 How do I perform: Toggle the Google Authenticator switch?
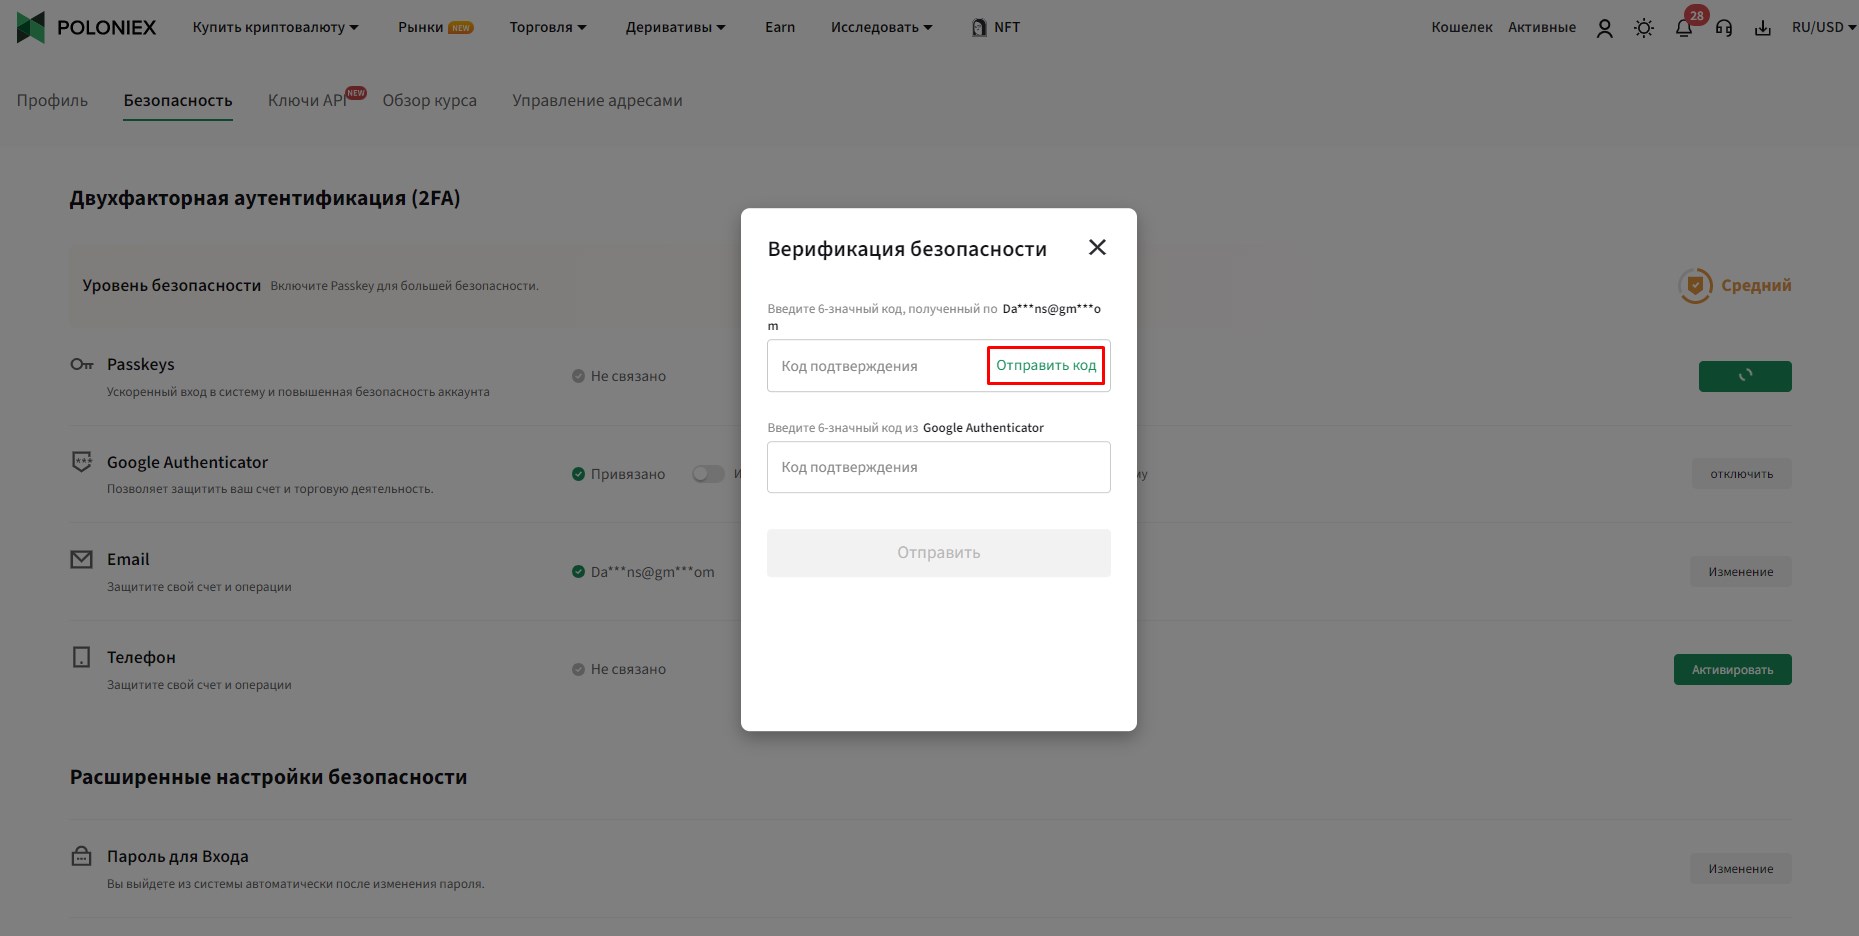(708, 474)
